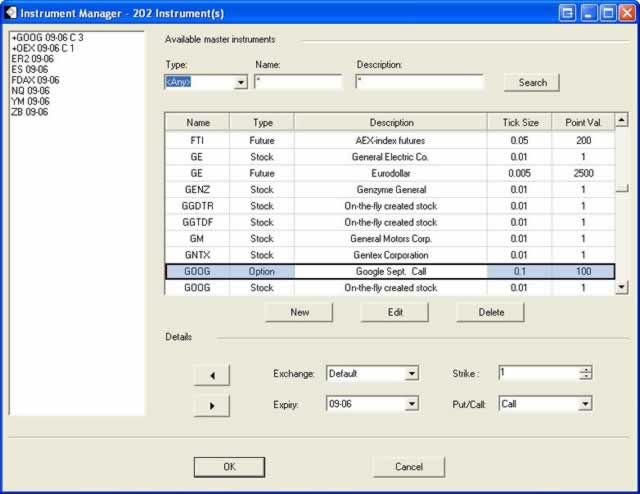Click the table scrollbar thumb

tap(622, 188)
